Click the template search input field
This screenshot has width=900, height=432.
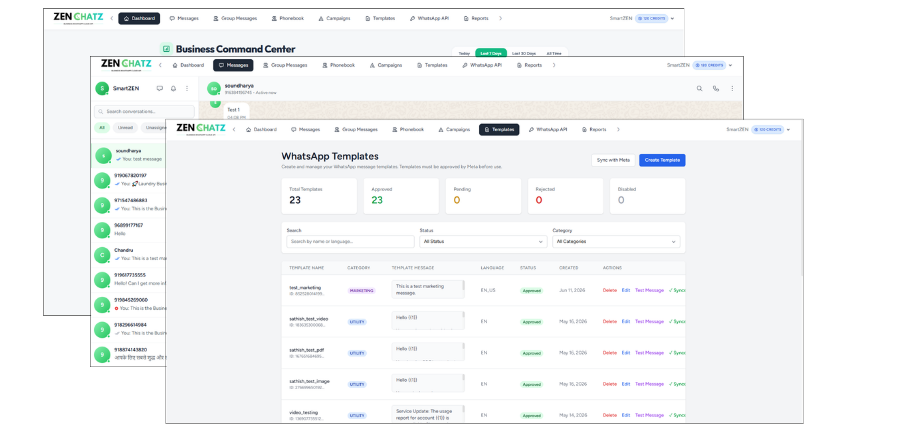[x=350, y=242]
